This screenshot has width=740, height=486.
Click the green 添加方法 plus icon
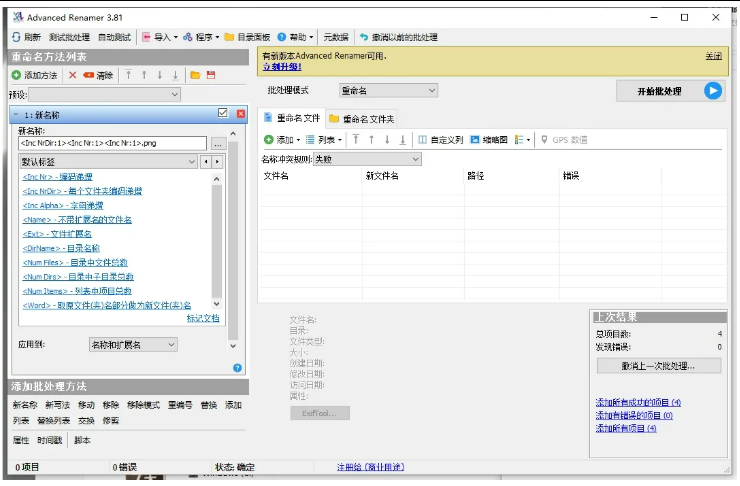click(17, 75)
